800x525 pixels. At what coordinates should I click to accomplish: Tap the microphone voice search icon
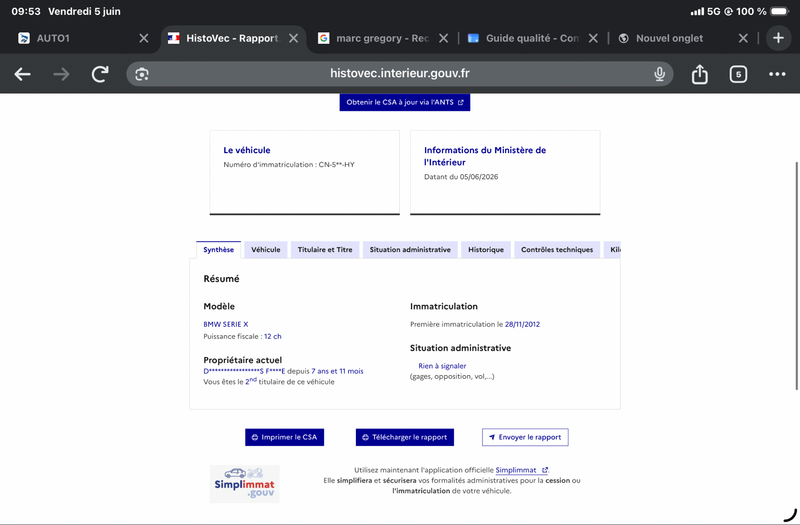pyautogui.click(x=659, y=74)
